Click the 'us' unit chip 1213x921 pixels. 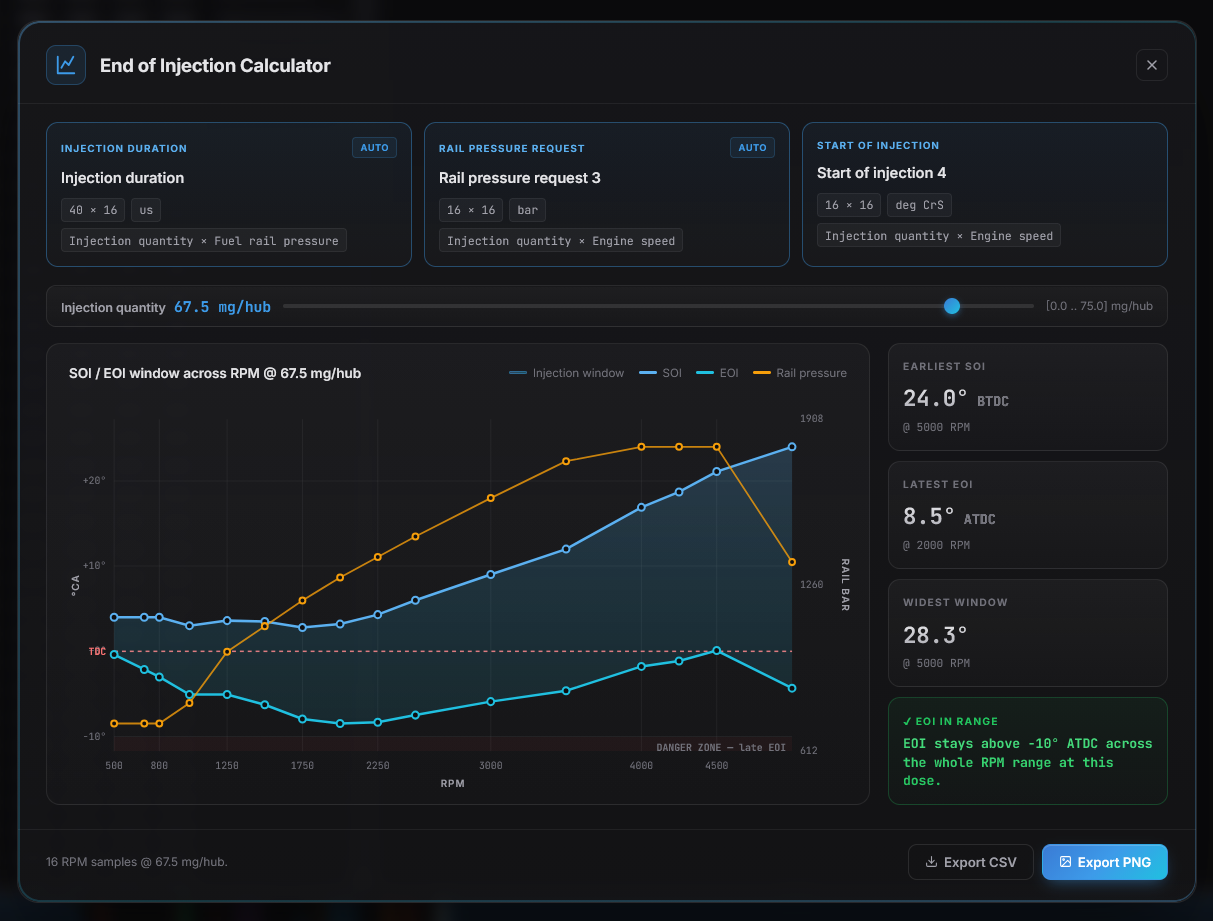click(x=146, y=210)
